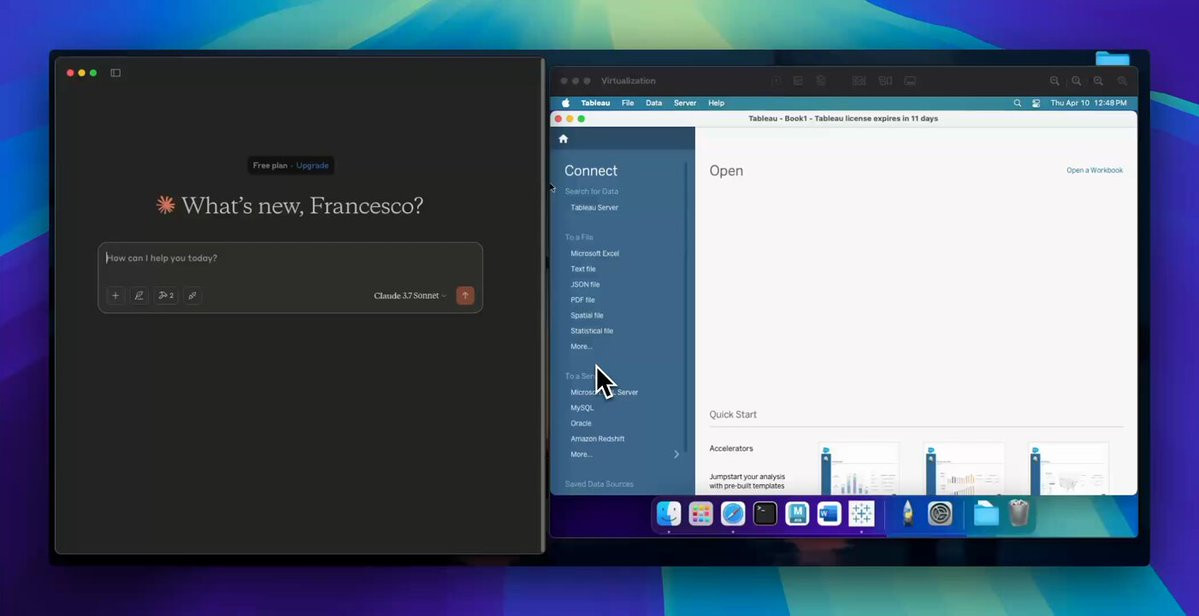The width and height of the screenshot is (1199, 616).
Task: Click the date and time in VM menu bar
Action: [1088, 103]
